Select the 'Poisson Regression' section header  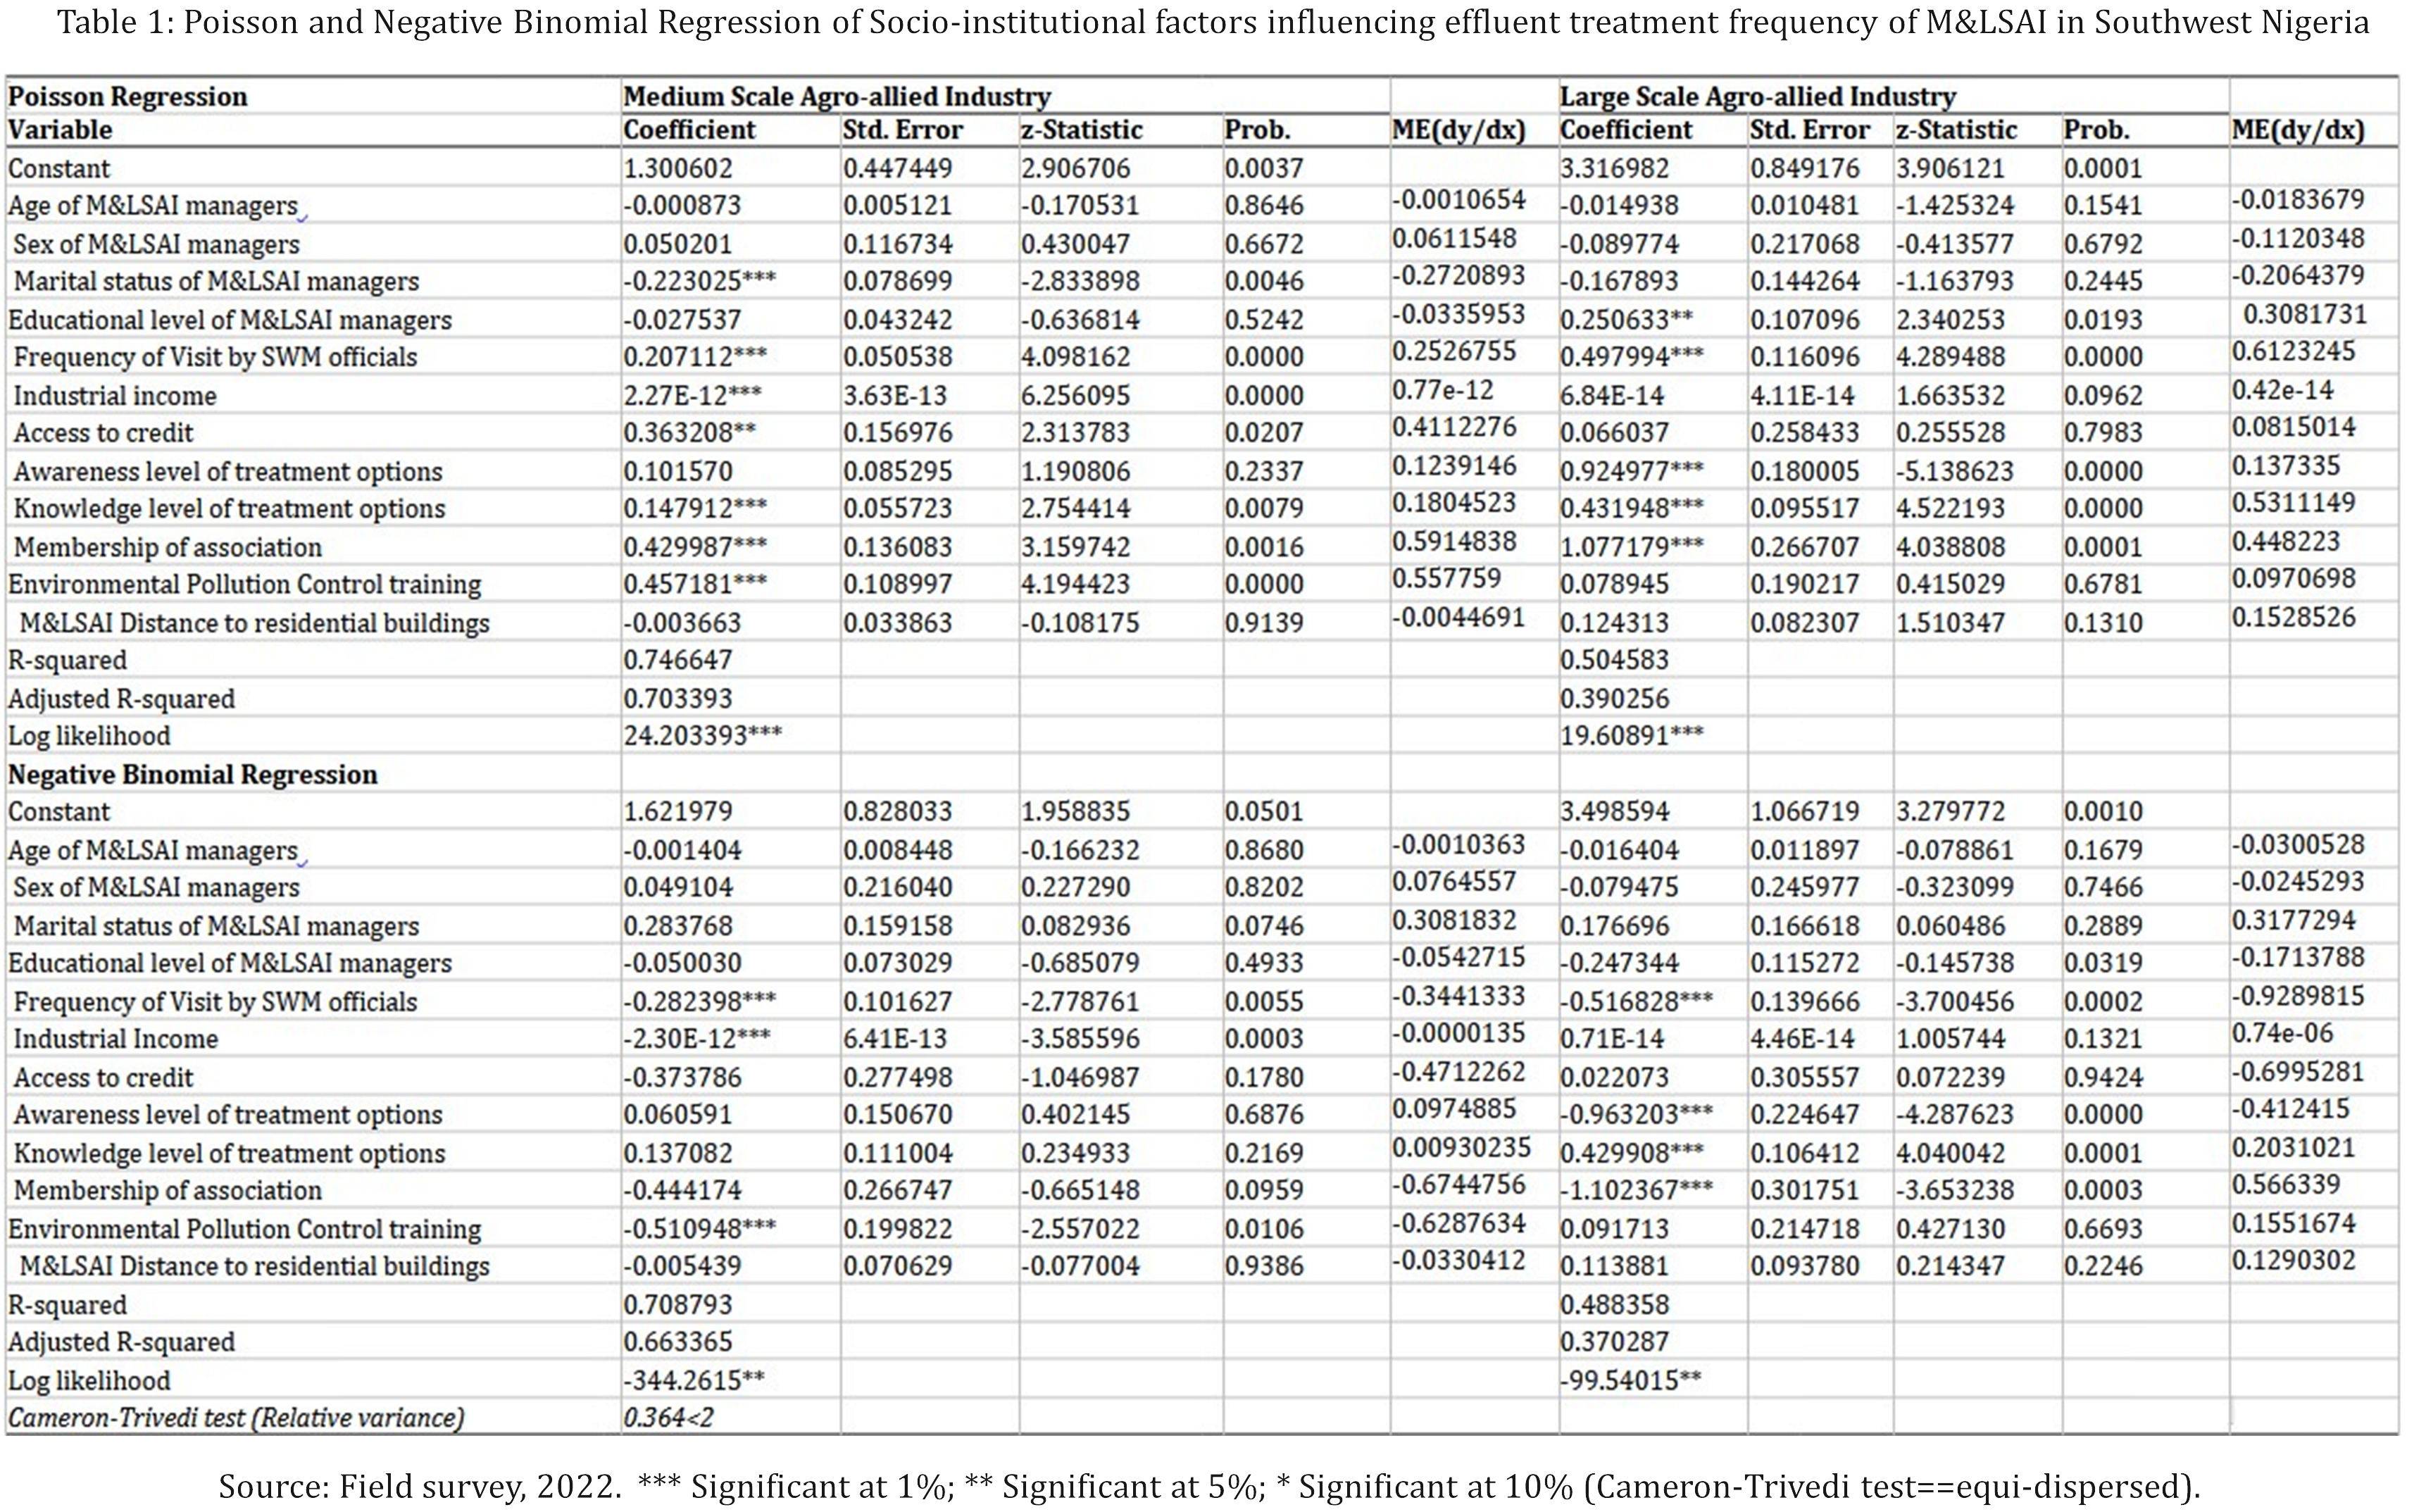click(127, 97)
